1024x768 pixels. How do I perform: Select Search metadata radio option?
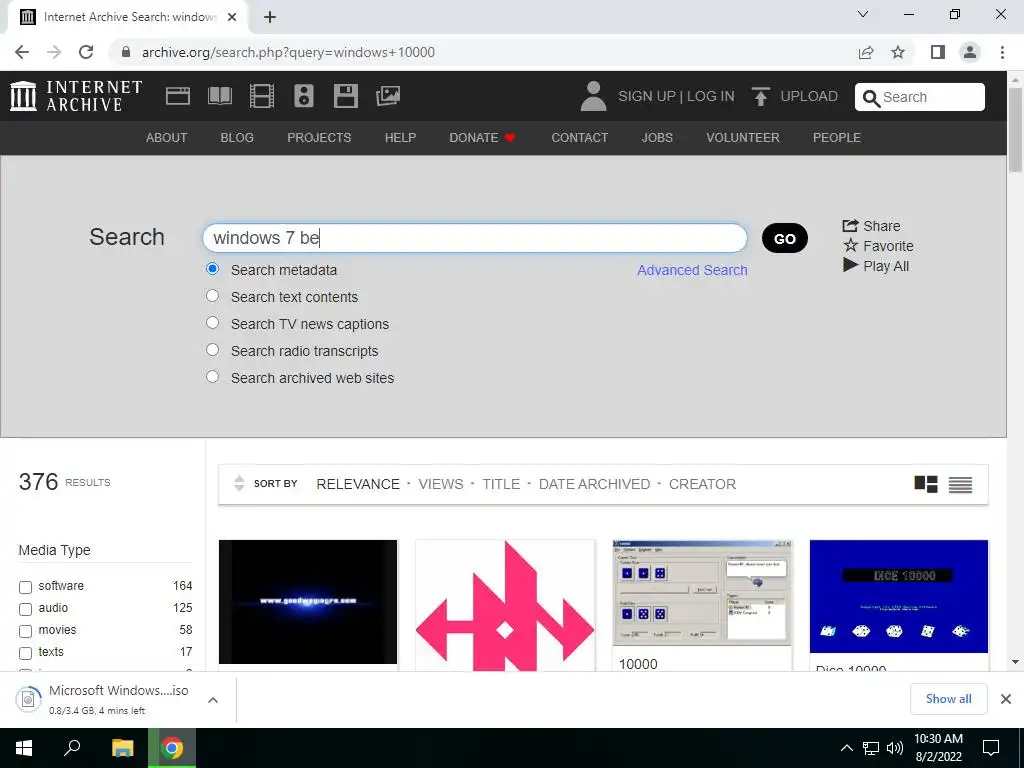(x=212, y=269)
